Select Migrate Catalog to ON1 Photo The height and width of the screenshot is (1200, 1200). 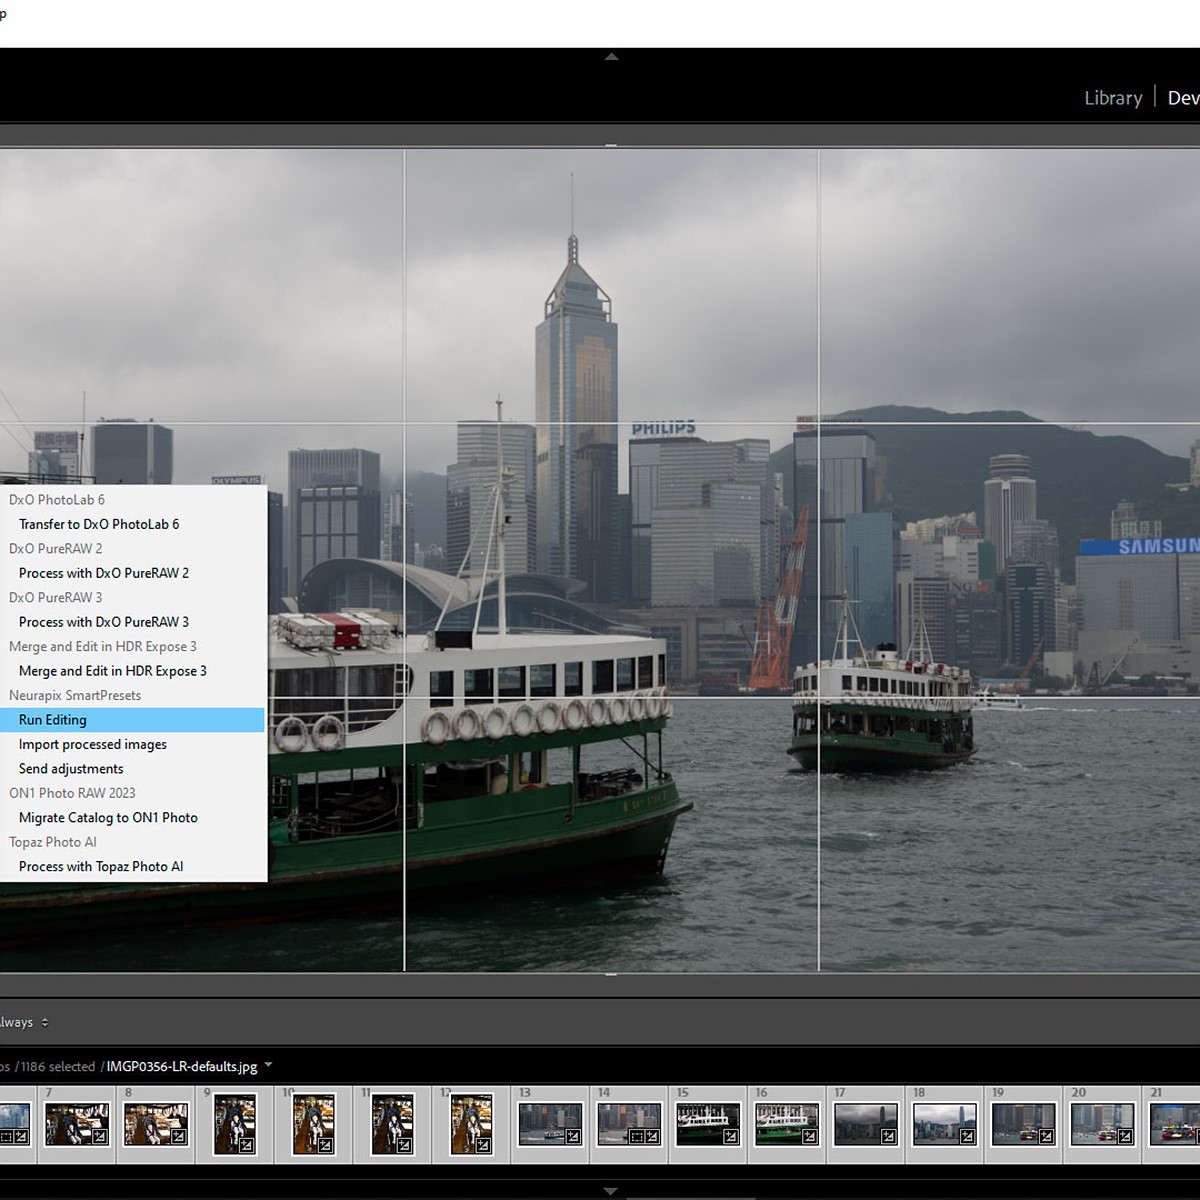[108, 818]
